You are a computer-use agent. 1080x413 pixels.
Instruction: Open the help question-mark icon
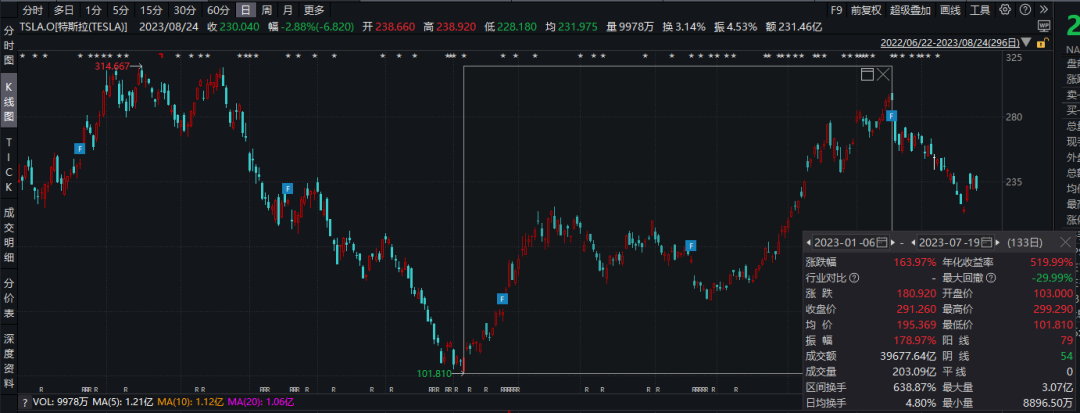(1026, 10)
